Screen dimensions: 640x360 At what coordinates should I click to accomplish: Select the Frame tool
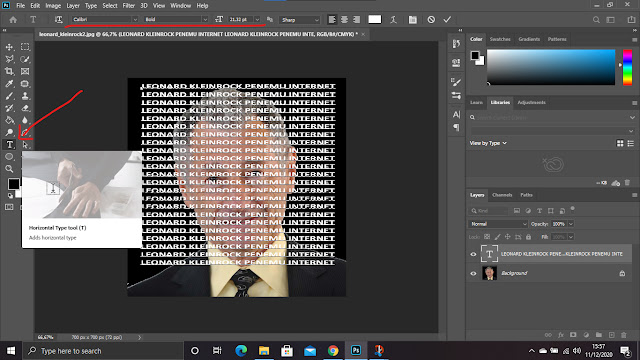point(25,72)
